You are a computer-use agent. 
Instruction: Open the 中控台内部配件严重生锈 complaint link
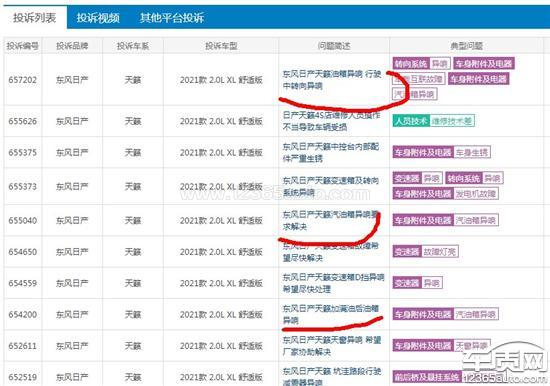click(x=331, y=152)
